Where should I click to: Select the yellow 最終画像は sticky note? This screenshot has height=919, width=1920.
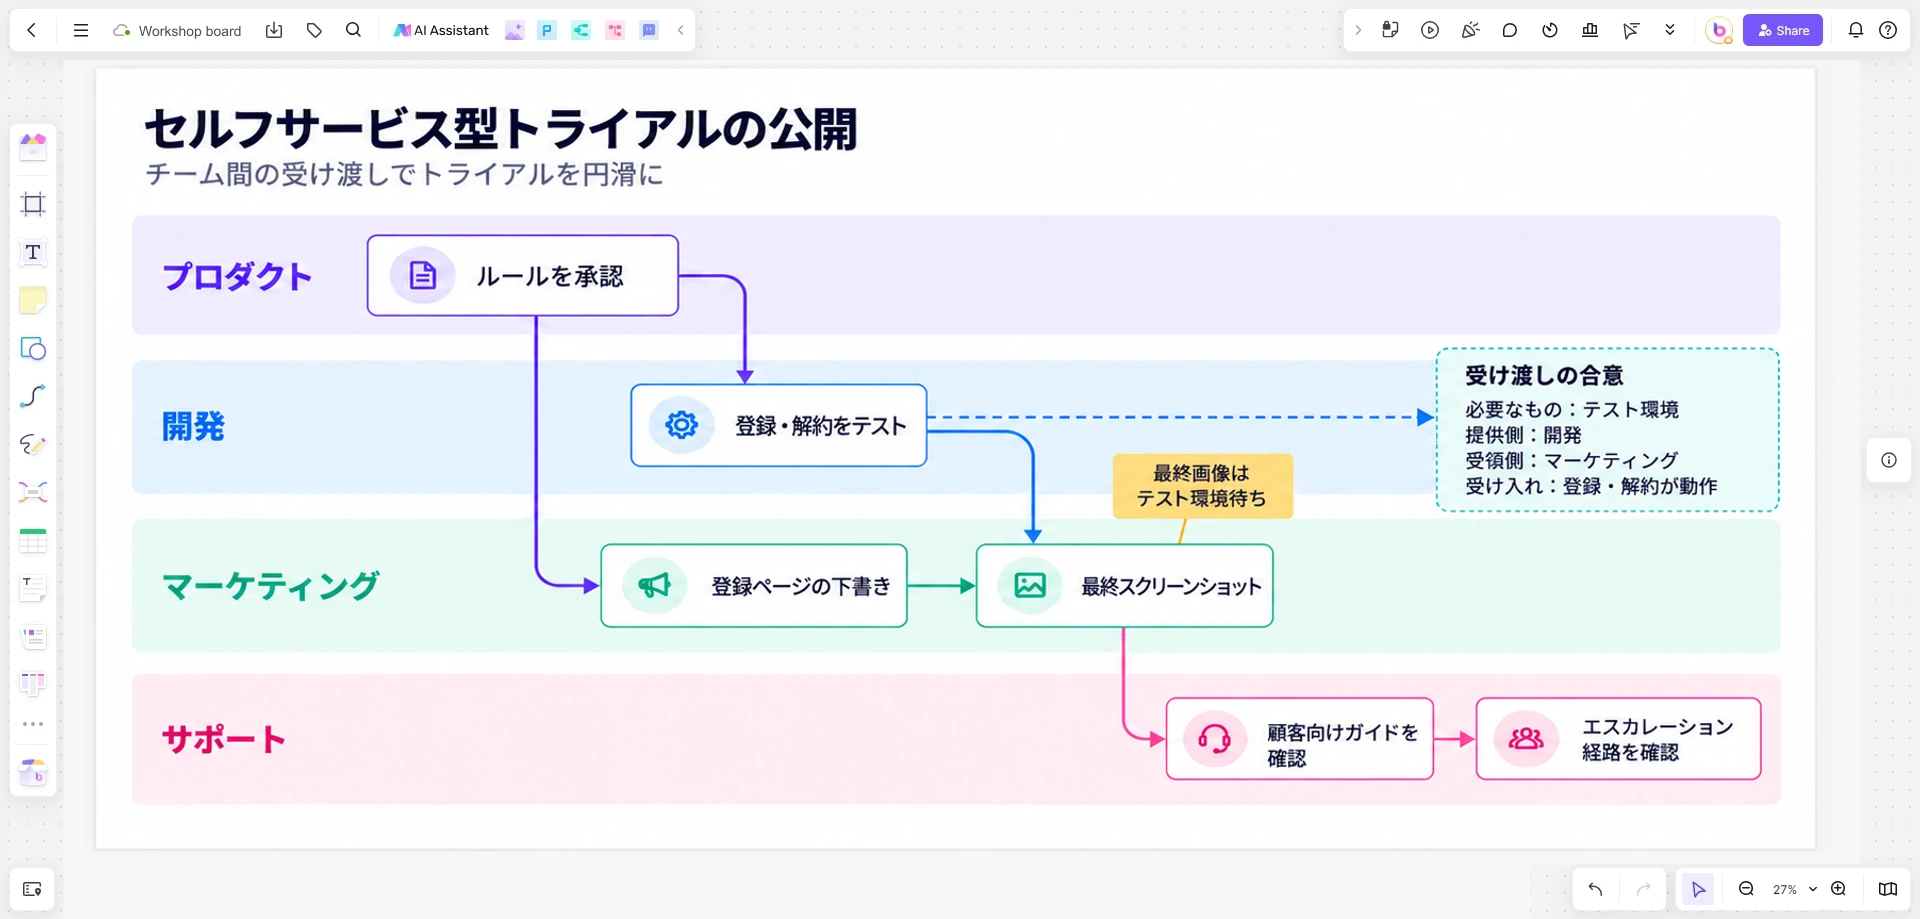tap(1202, 486)
